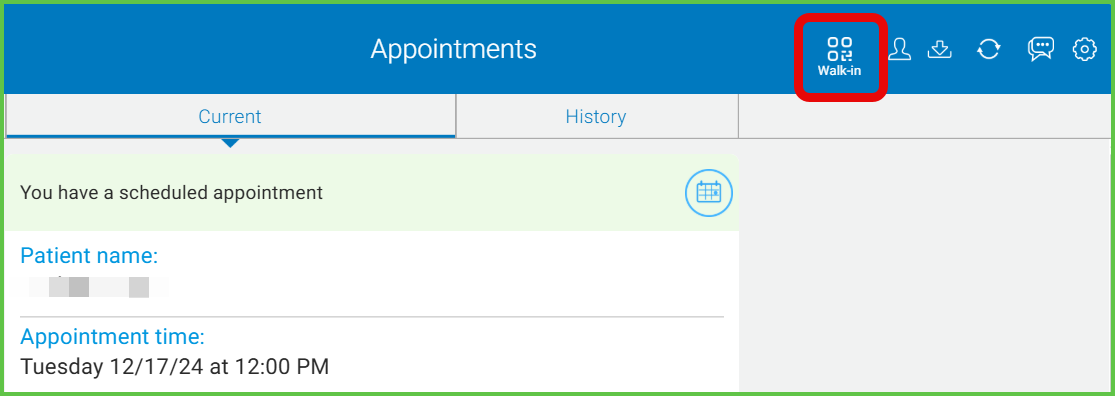Switch to the History tab
Viewport: 1115px width, 396px height.
coord(597,116)
